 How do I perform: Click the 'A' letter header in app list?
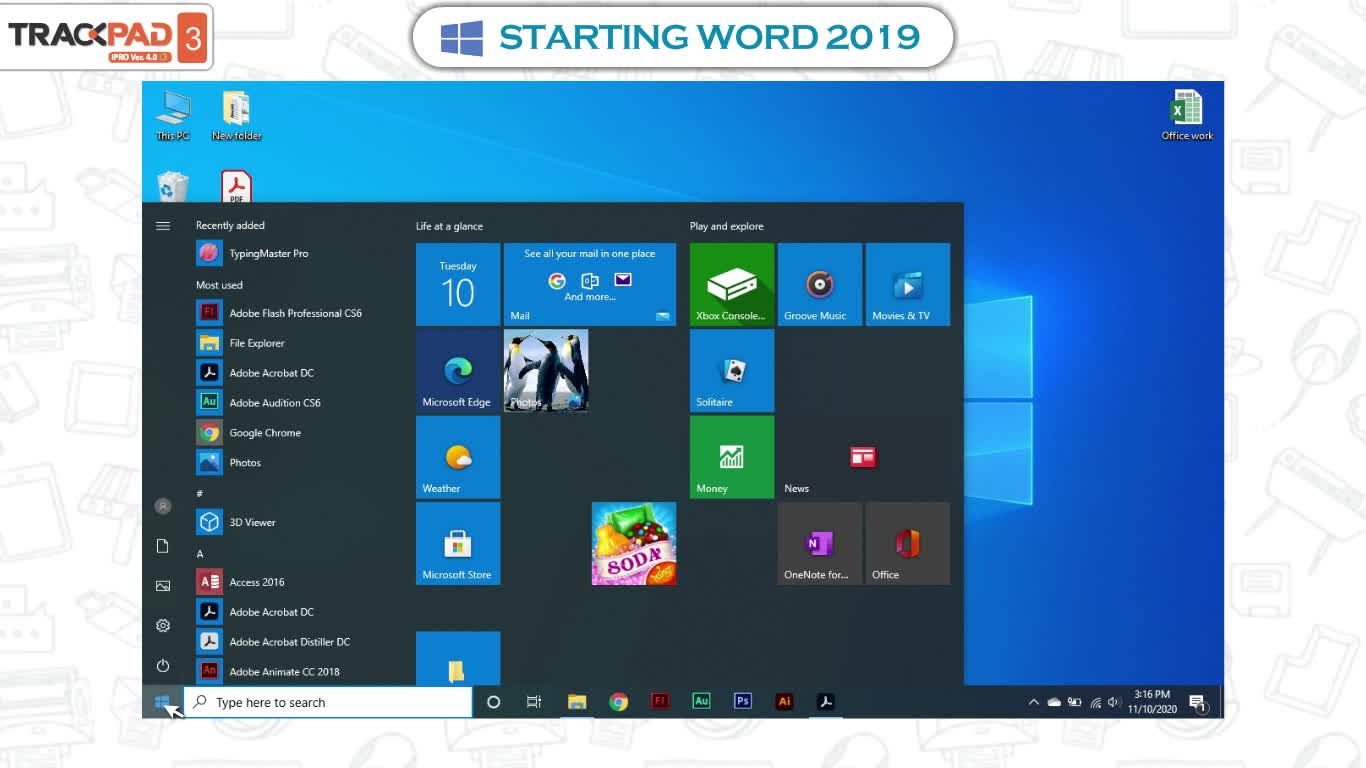click(x=200, y=553)
